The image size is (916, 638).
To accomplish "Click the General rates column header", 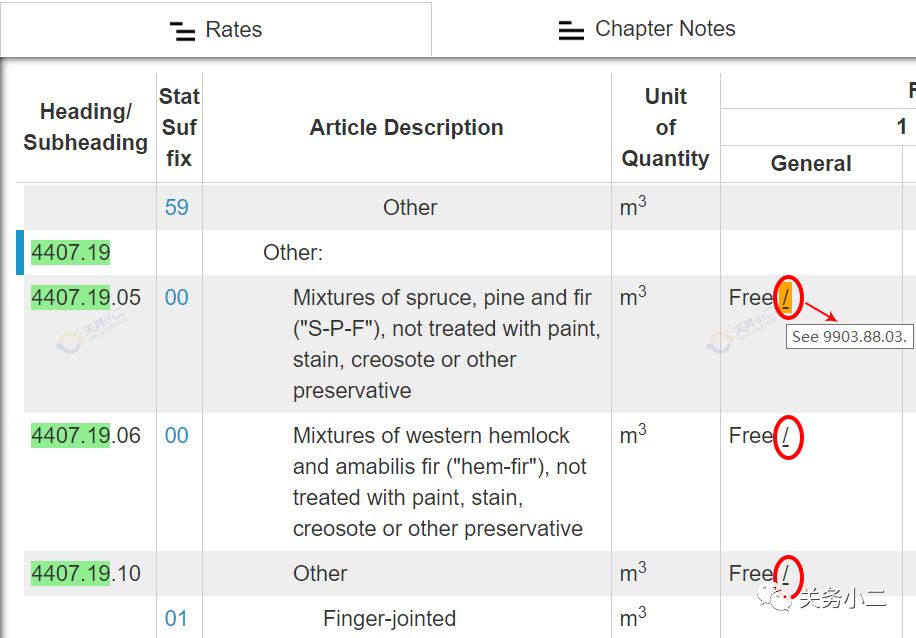I will 811,164.
